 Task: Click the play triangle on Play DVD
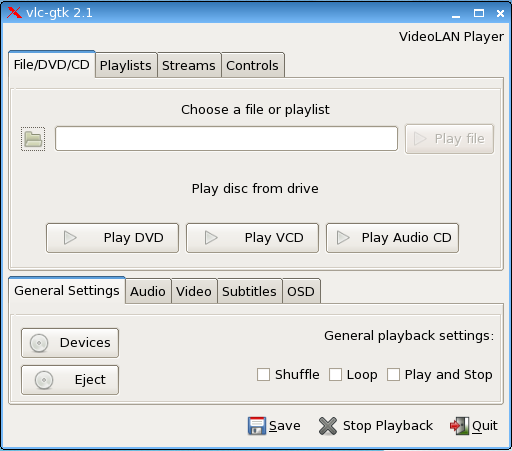70,238
